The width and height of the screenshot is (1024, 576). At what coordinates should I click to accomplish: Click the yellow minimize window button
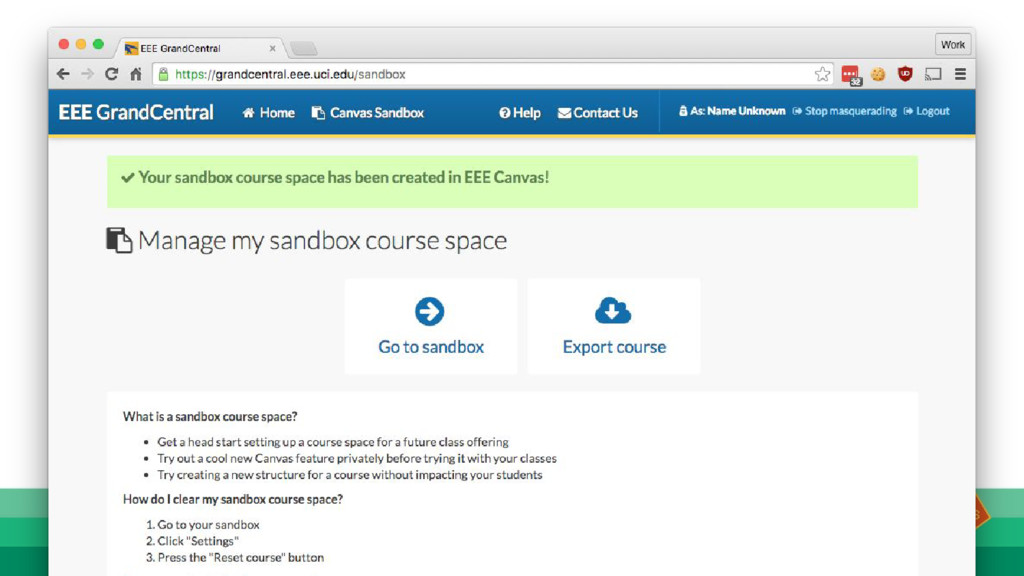tap(81, 44)
